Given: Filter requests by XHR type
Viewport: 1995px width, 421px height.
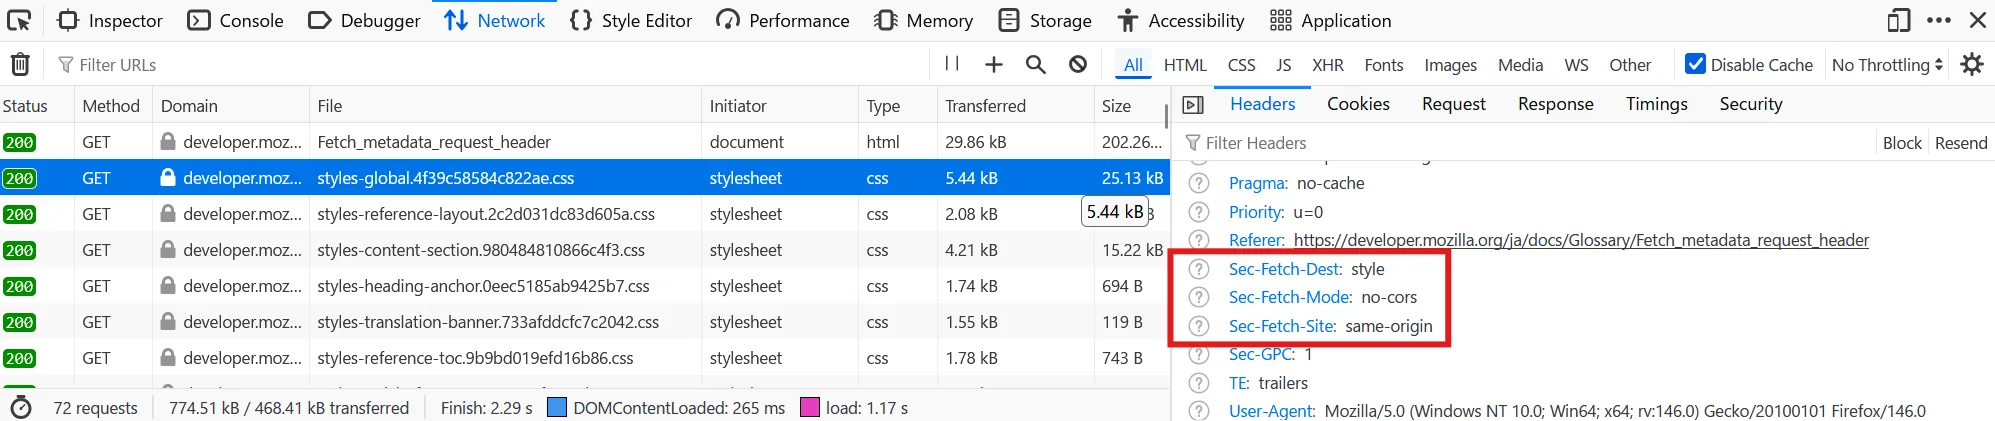Looking at the screenshot, I should (x=1327, y=65).
